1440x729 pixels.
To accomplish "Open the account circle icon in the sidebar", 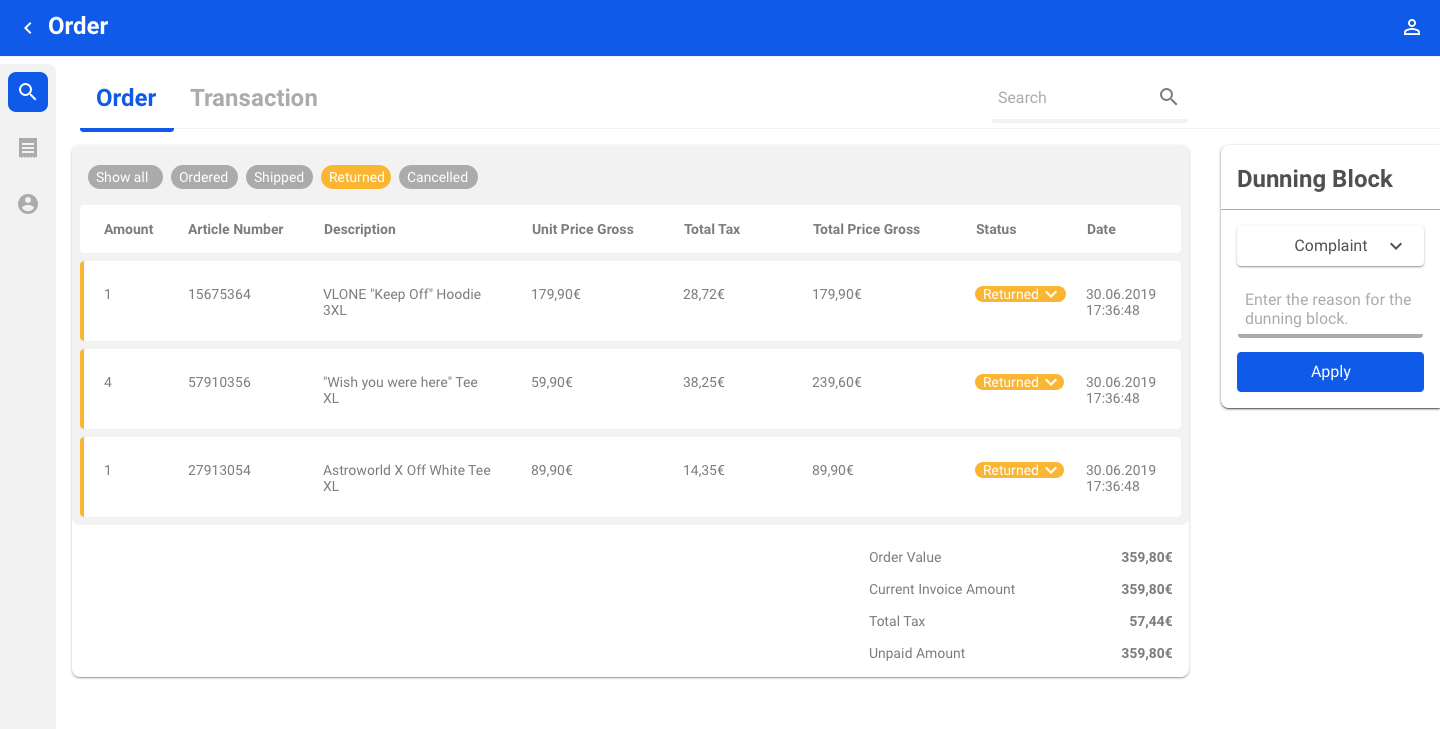I will (x=28, y=204).
